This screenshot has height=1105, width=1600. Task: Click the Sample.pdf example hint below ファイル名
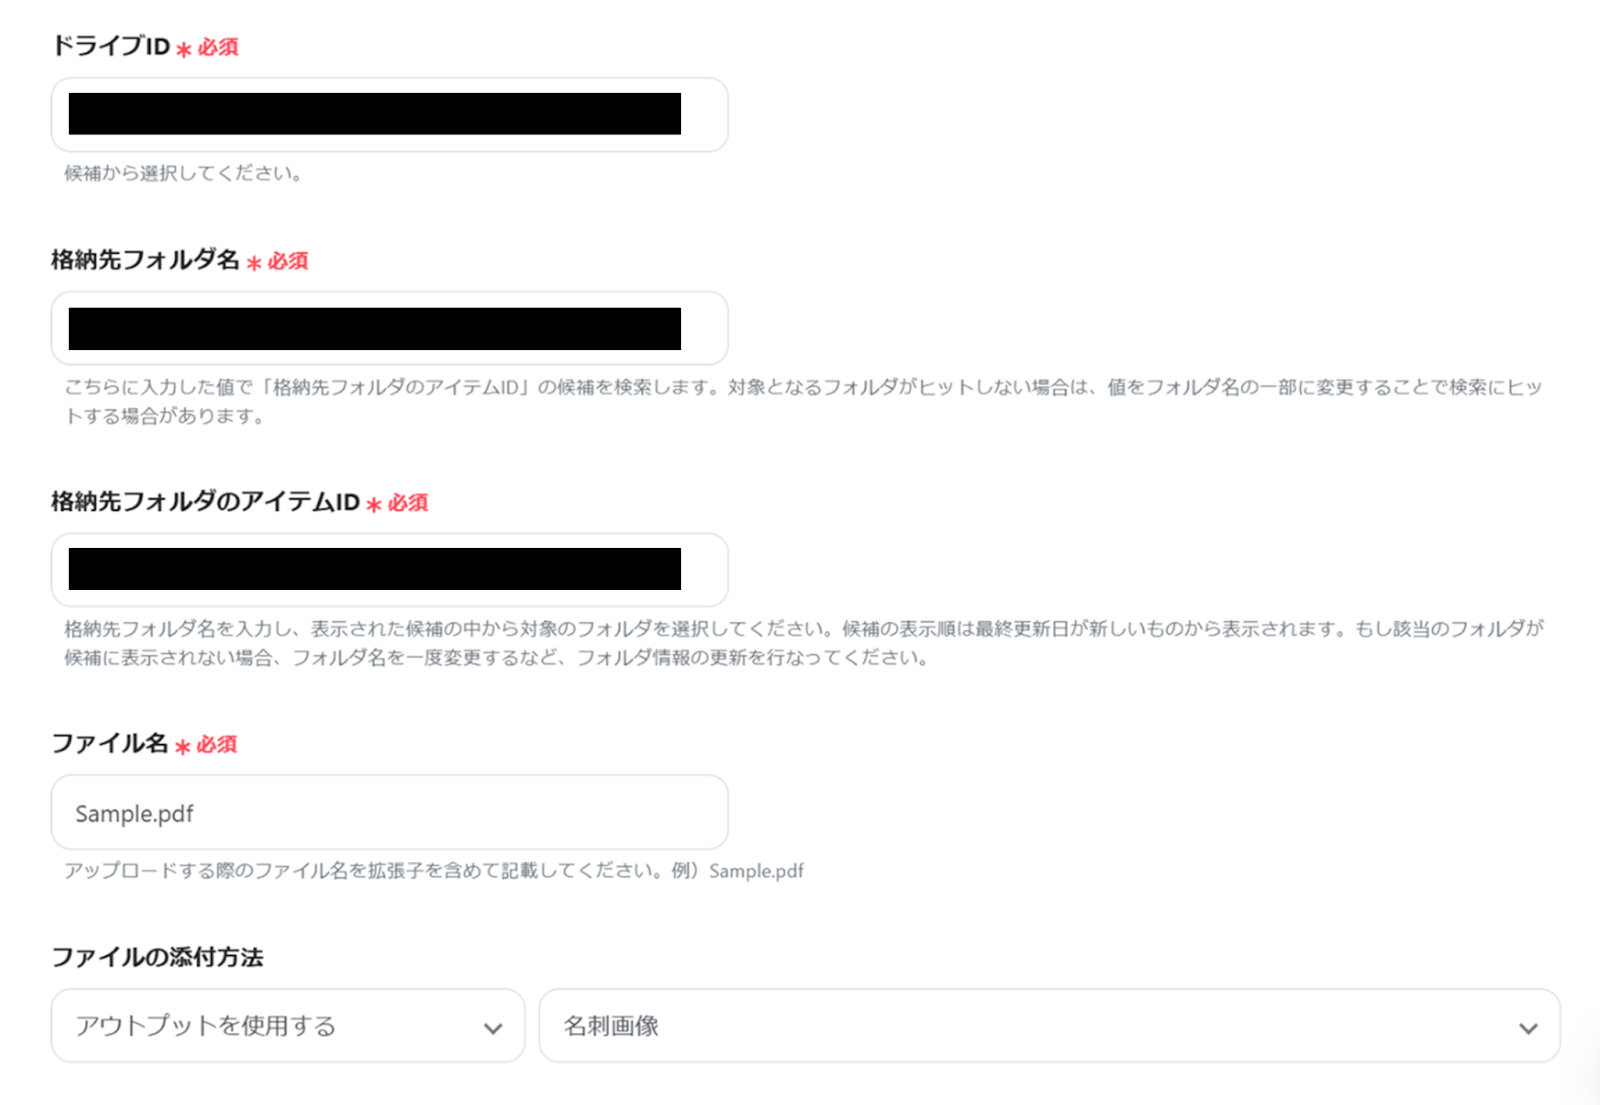[x=434, y=871]
